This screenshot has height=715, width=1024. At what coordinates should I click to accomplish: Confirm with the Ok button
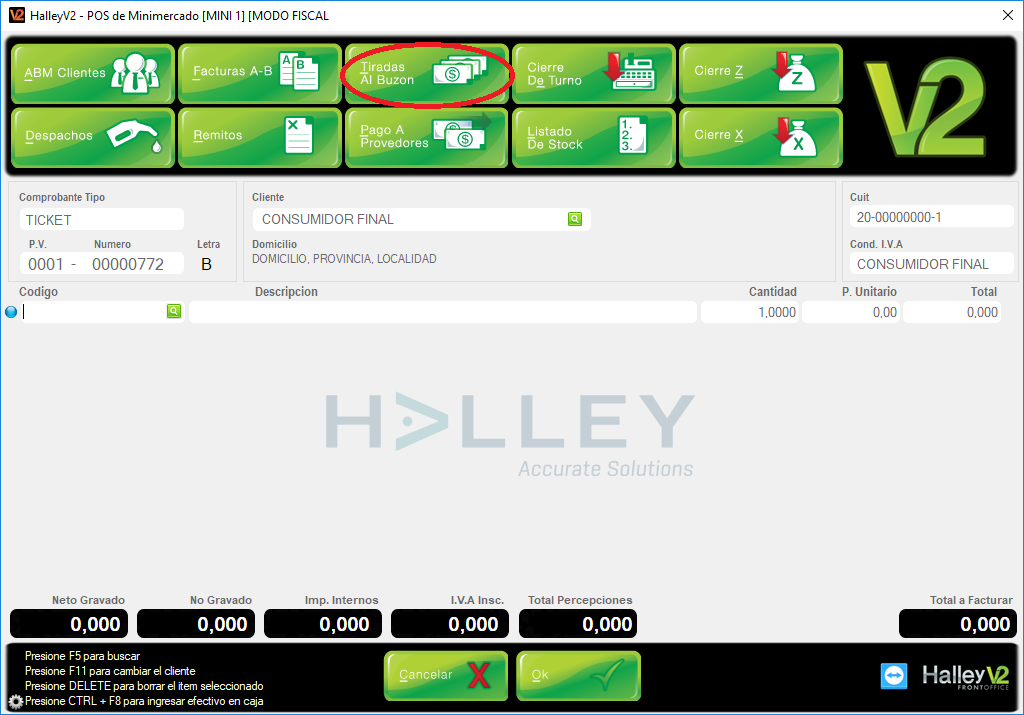578,675
